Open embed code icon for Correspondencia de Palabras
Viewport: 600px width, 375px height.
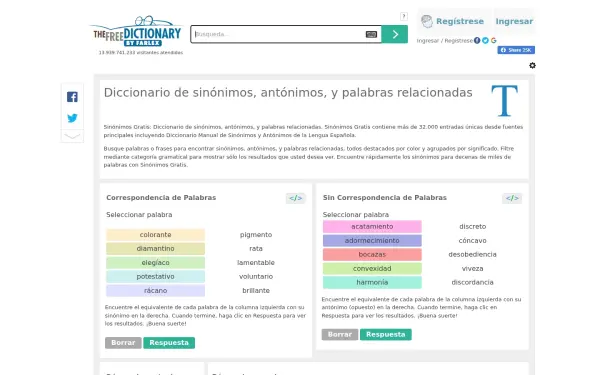pos(295,198)
